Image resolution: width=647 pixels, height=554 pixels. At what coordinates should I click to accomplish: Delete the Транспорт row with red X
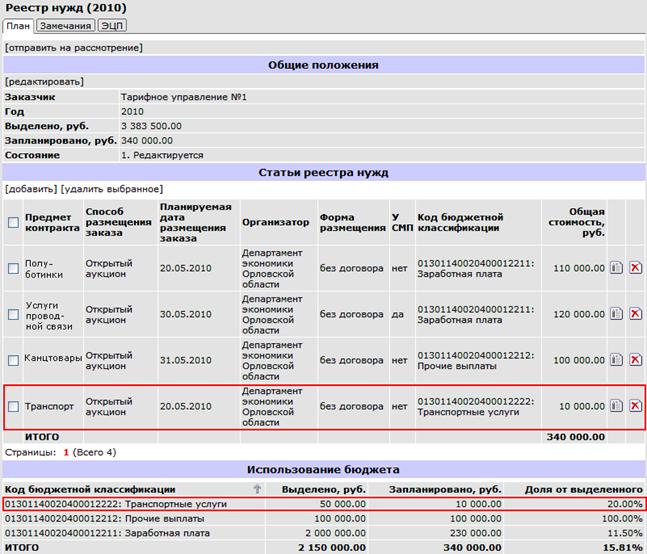click(635, 406)
